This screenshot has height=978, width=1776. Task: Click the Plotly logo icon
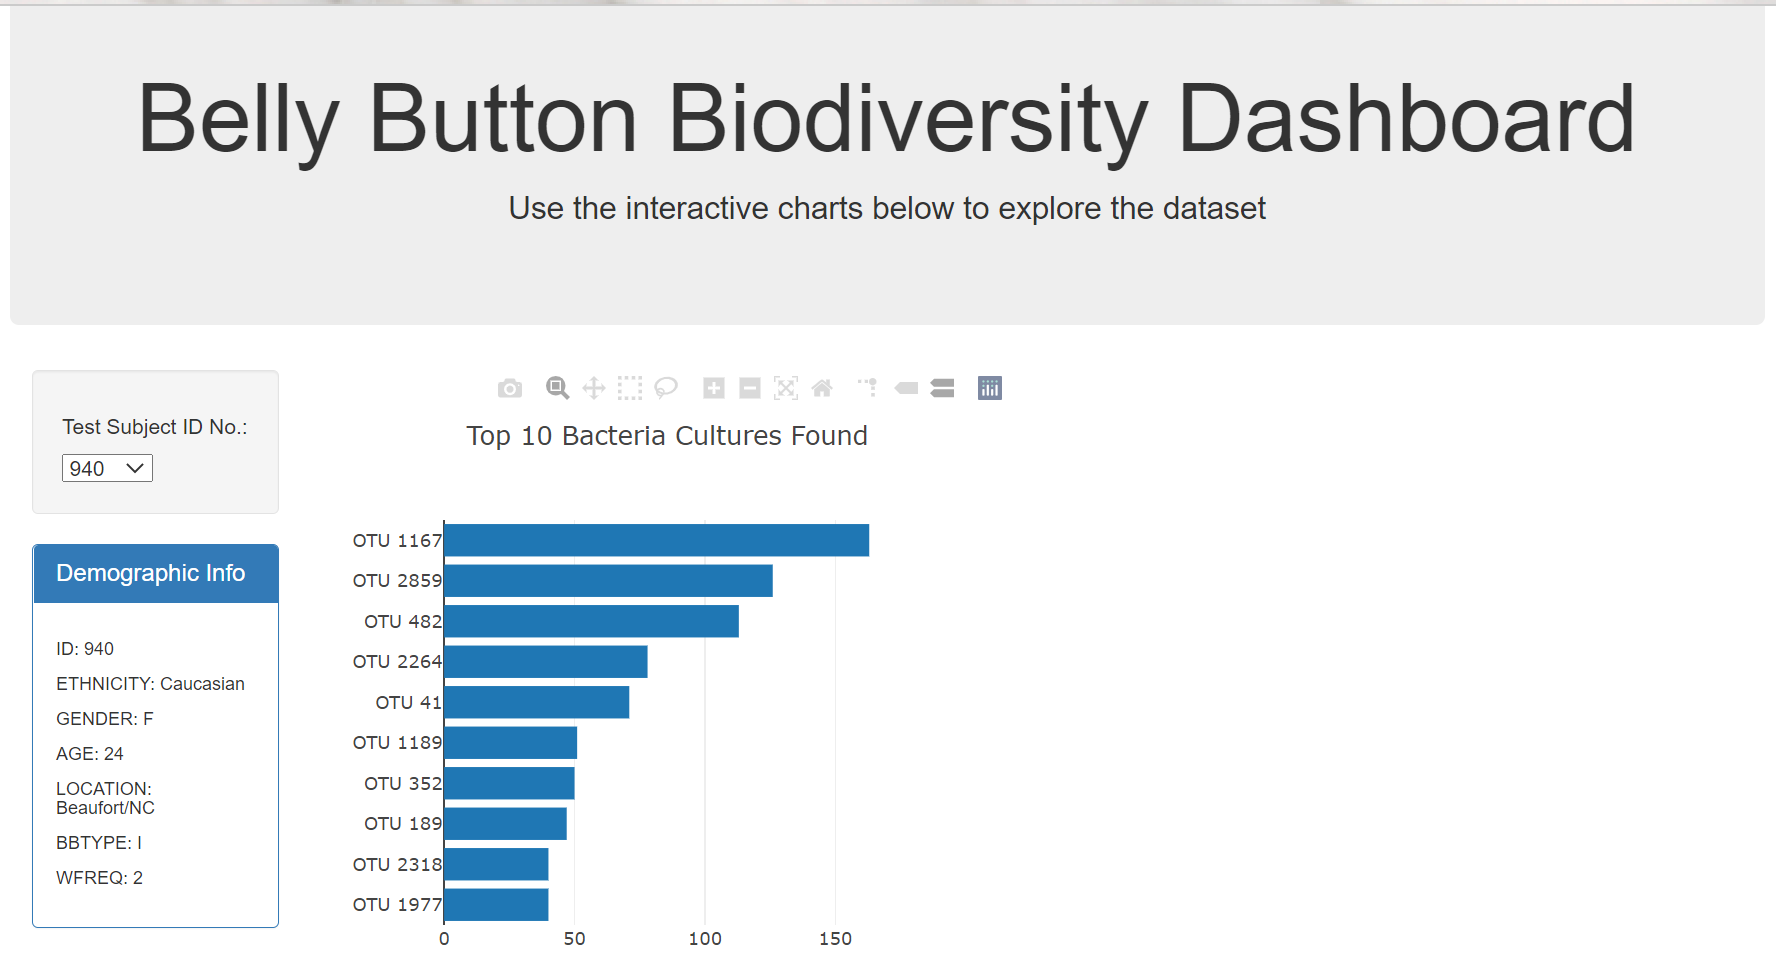pos(990,388)
